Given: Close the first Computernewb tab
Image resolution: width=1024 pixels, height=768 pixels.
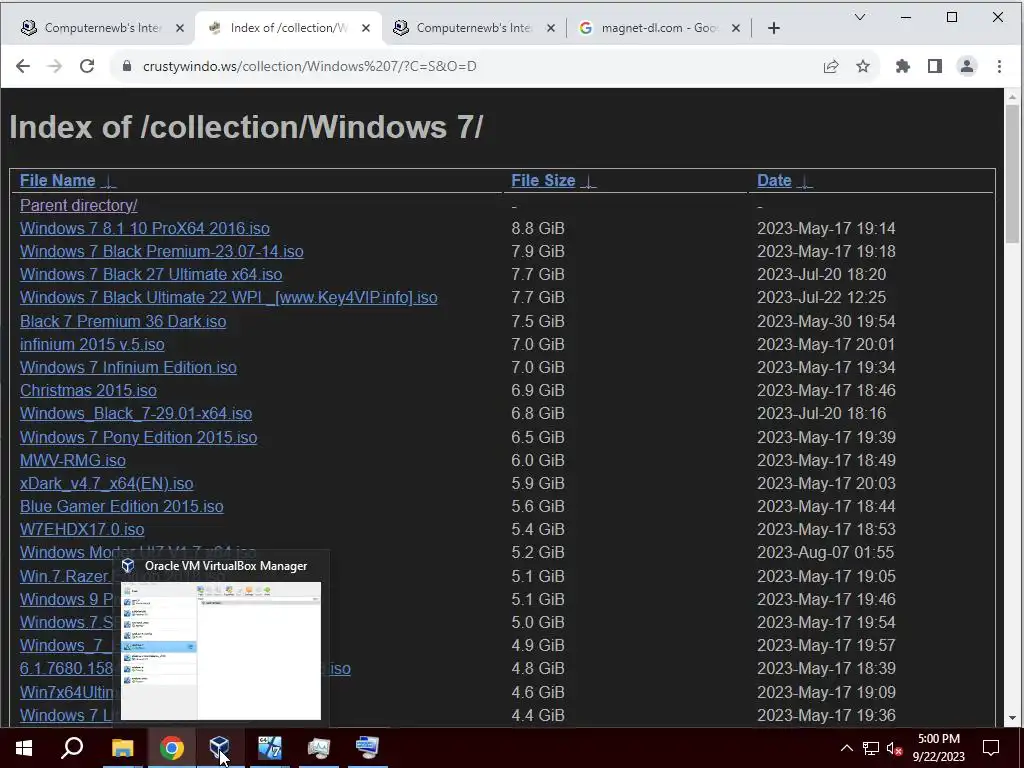Looking at the screenshot, I should [x=180, y=28].
